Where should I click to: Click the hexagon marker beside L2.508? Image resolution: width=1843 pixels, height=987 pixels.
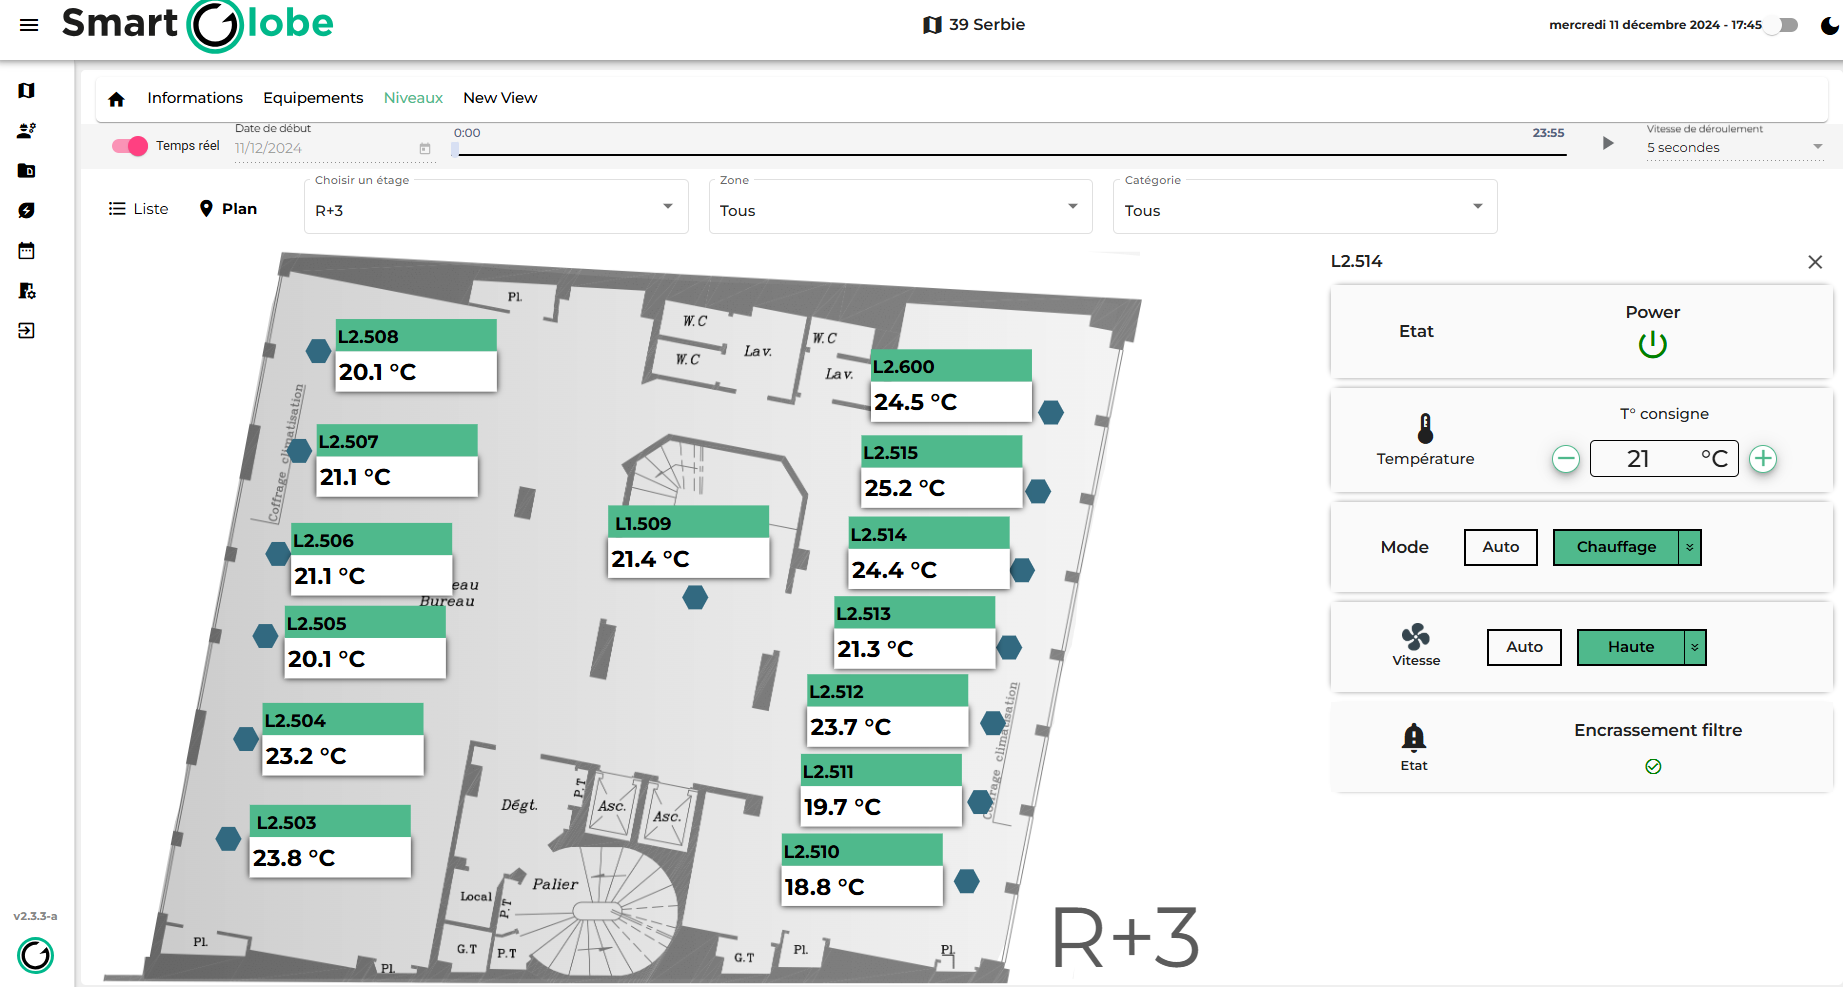click(318, 351)
